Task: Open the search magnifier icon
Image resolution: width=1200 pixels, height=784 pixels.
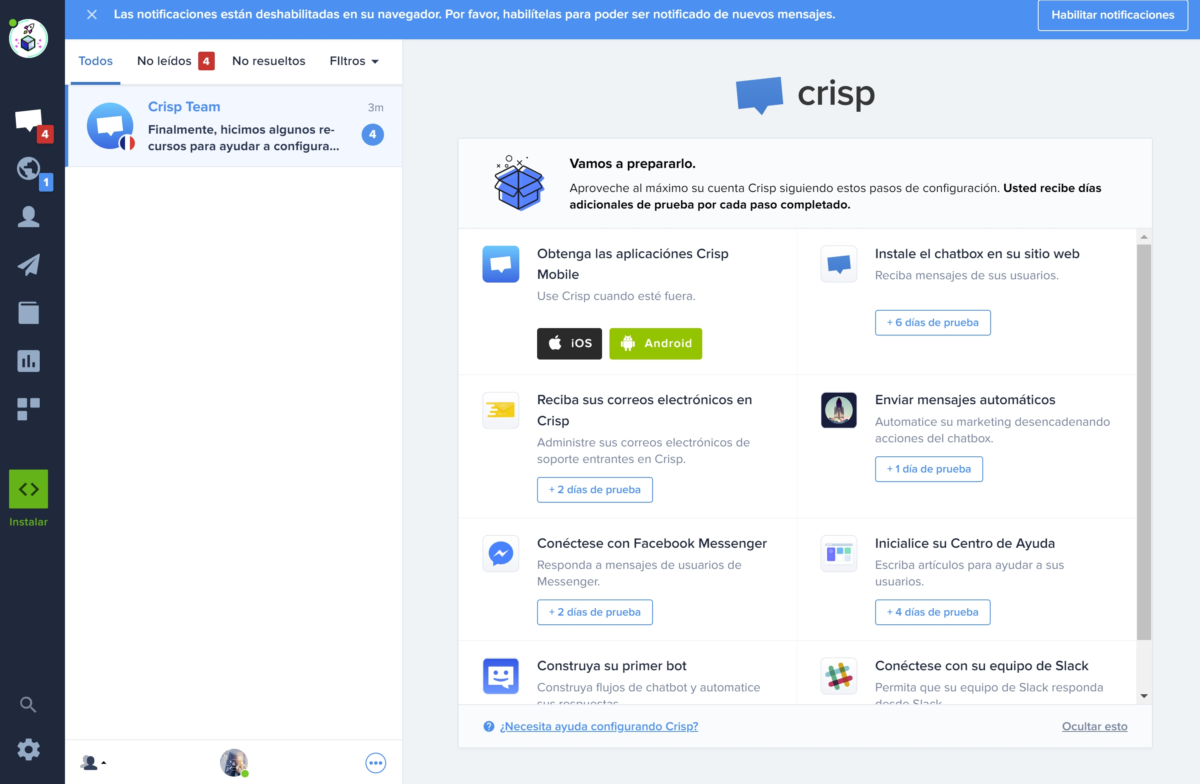Action: (29, 705)
